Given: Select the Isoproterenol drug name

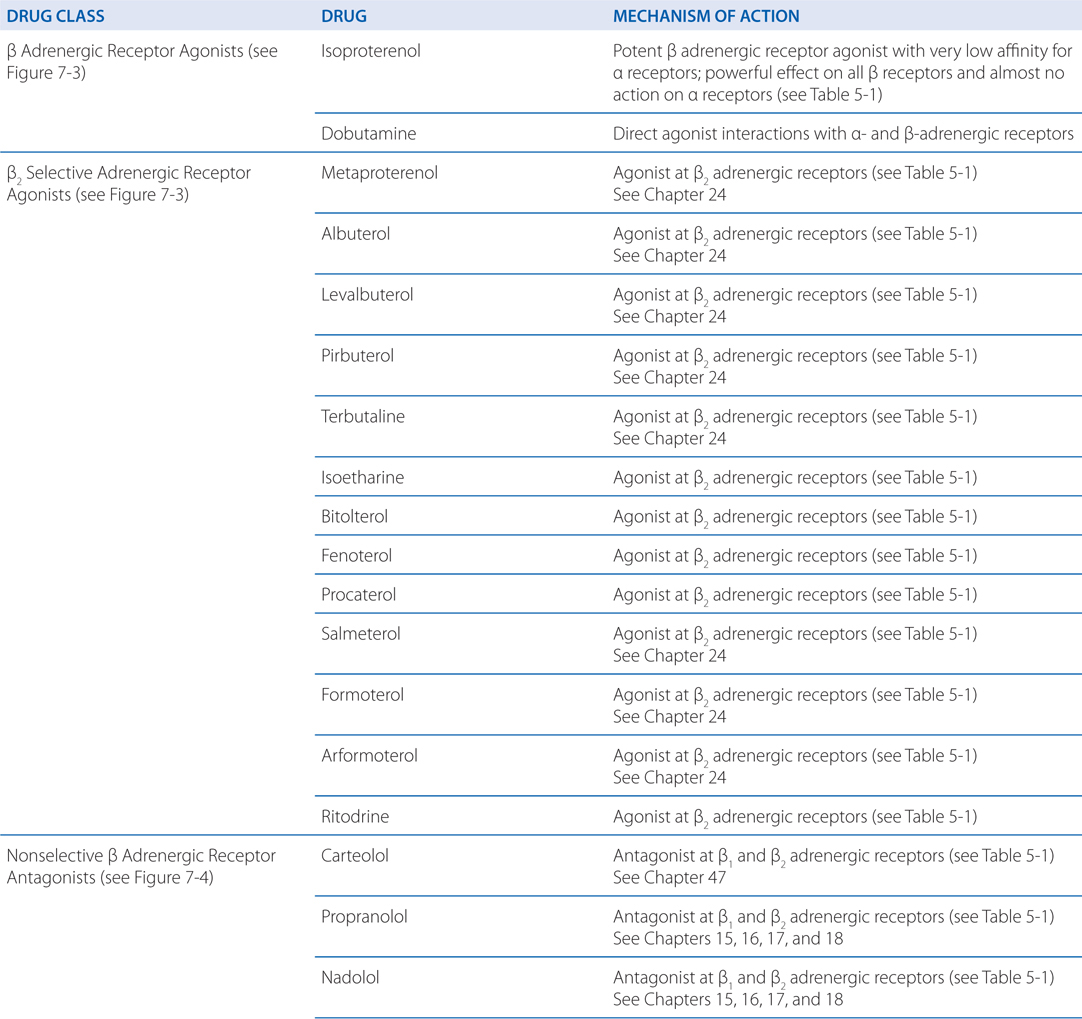Looking at the screenshot, I should point(371,51).
